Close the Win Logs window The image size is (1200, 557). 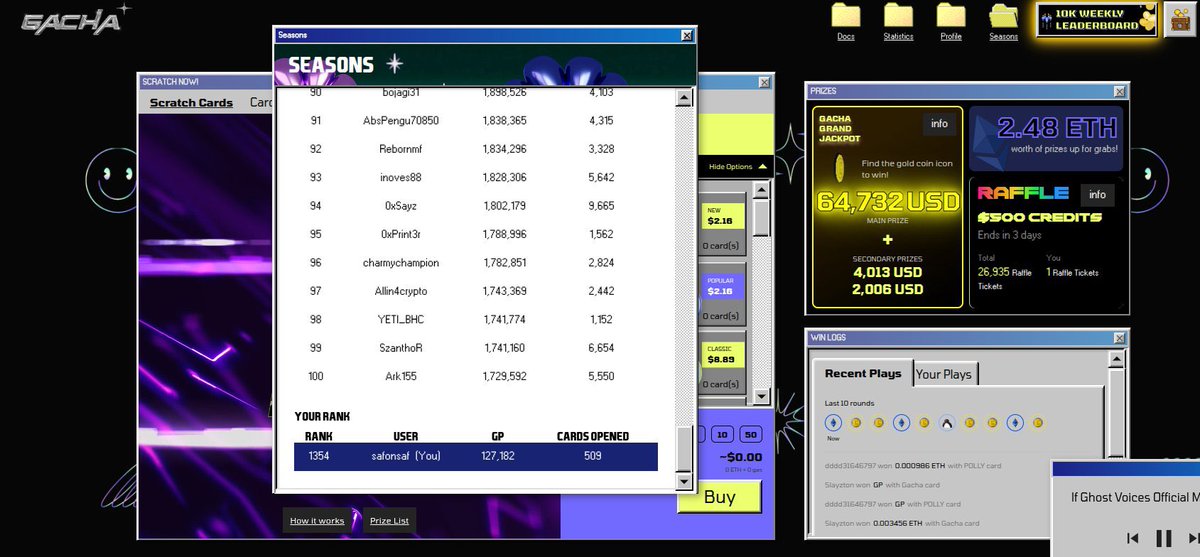[1121, 337]
